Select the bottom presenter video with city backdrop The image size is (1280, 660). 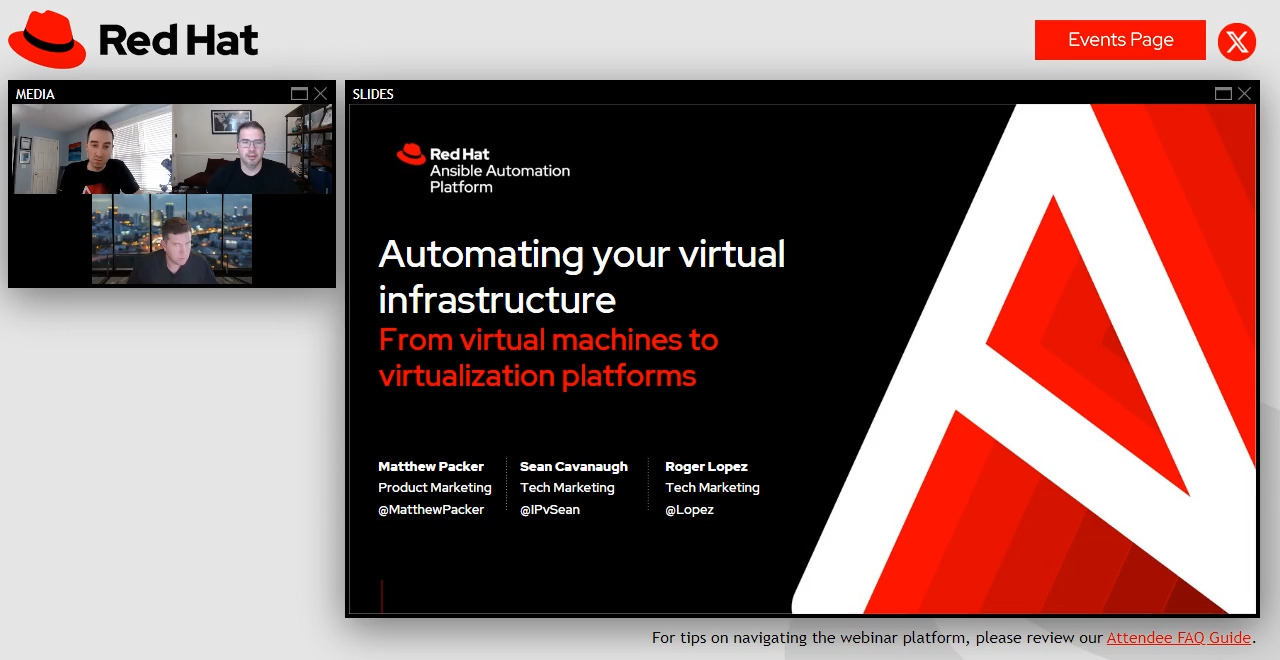[172, 239]
